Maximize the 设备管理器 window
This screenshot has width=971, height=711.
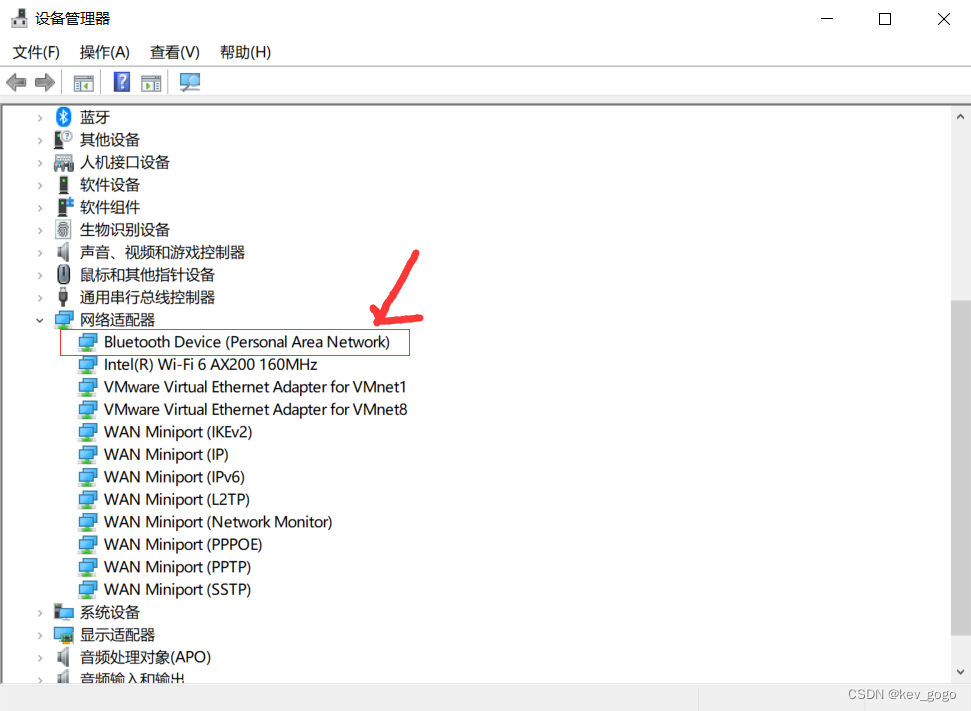coord(885,19)
